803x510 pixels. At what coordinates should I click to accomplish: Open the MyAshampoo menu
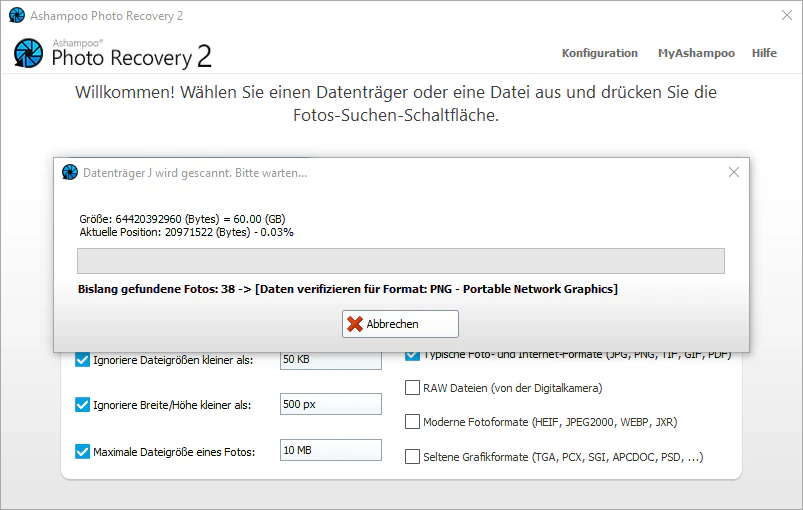[x=696, y=53]
